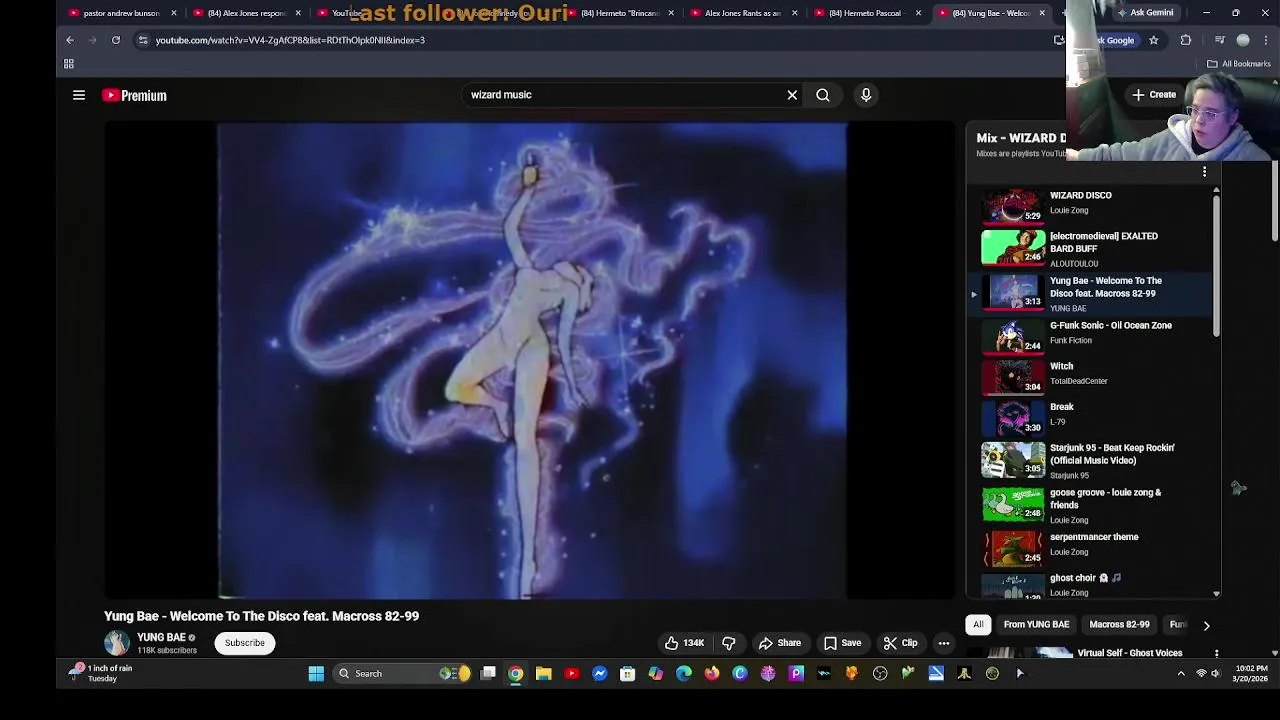
Task: Run search with the magnifier button
Action: [823, 95]
